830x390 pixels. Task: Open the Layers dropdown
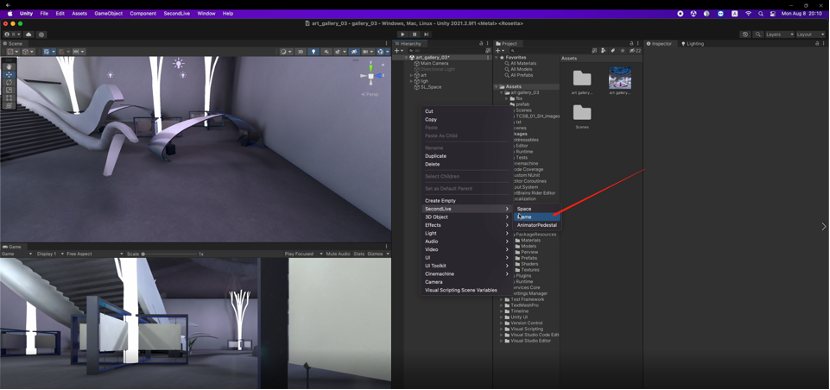pyautogui.click(x=780, y=34)
